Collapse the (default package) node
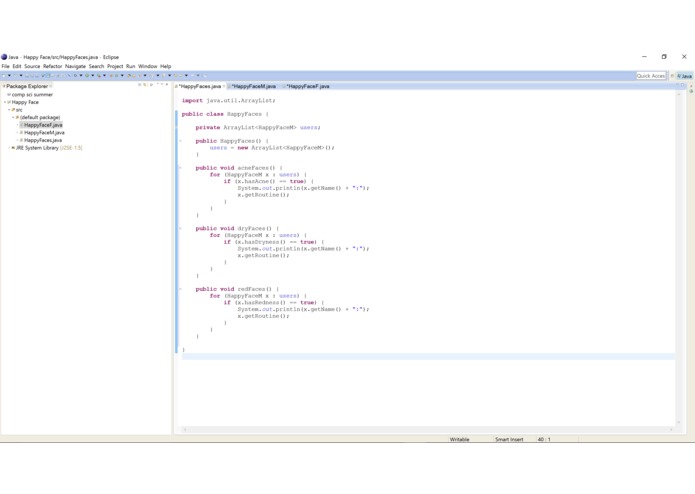The height and width of the screenshot is (494, 695). pos(13,117)
